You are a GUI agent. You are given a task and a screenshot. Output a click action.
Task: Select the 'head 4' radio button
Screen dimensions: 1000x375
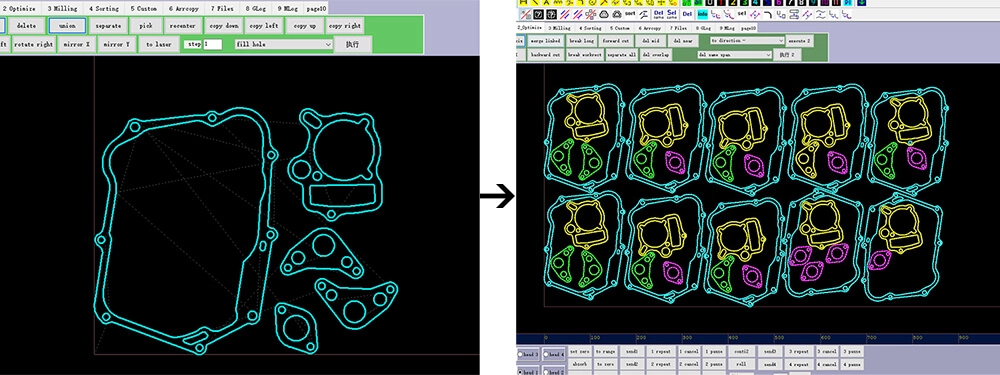(x=546, y=355)
